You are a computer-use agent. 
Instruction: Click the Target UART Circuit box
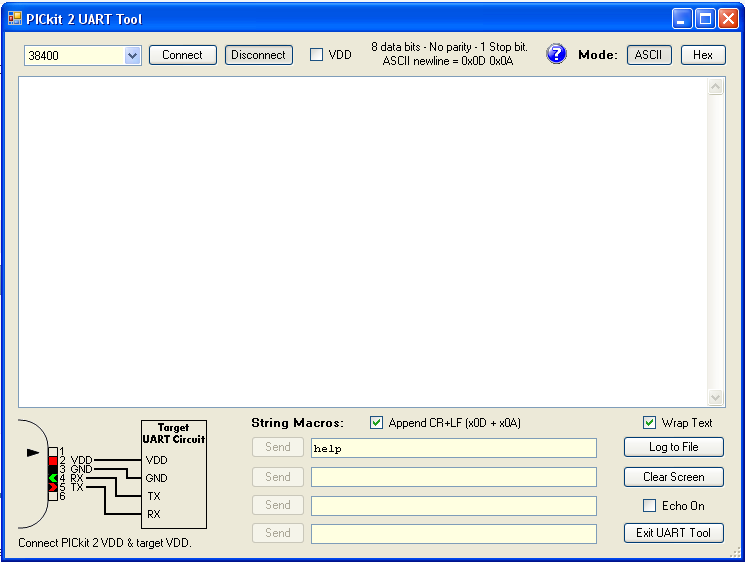[x=174, y=474]
